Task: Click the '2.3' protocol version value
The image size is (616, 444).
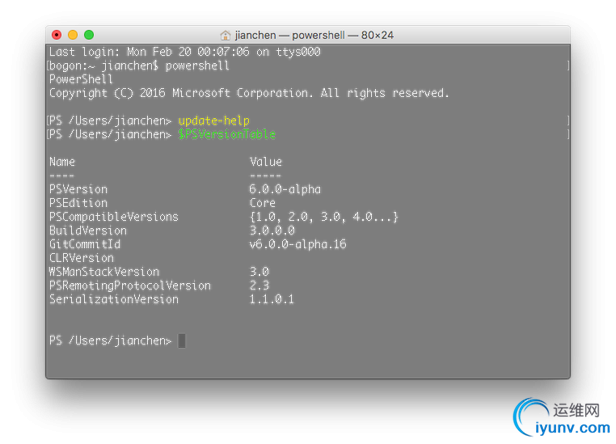Action: (x=259, y=286)
